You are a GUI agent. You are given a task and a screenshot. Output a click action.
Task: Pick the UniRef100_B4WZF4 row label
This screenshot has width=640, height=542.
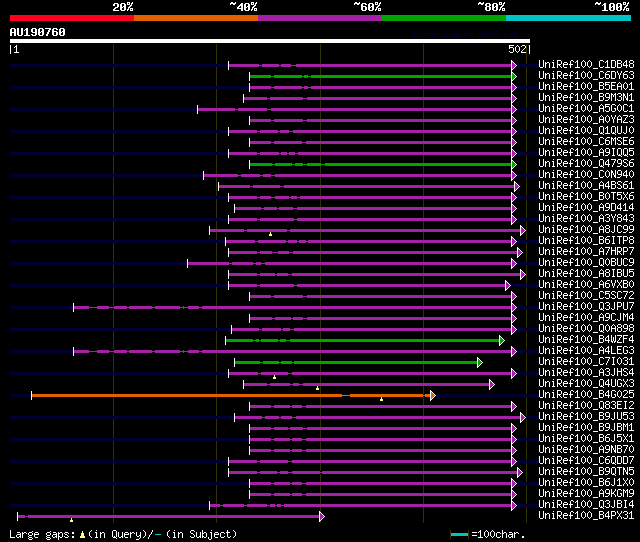[x=586, y=340]
